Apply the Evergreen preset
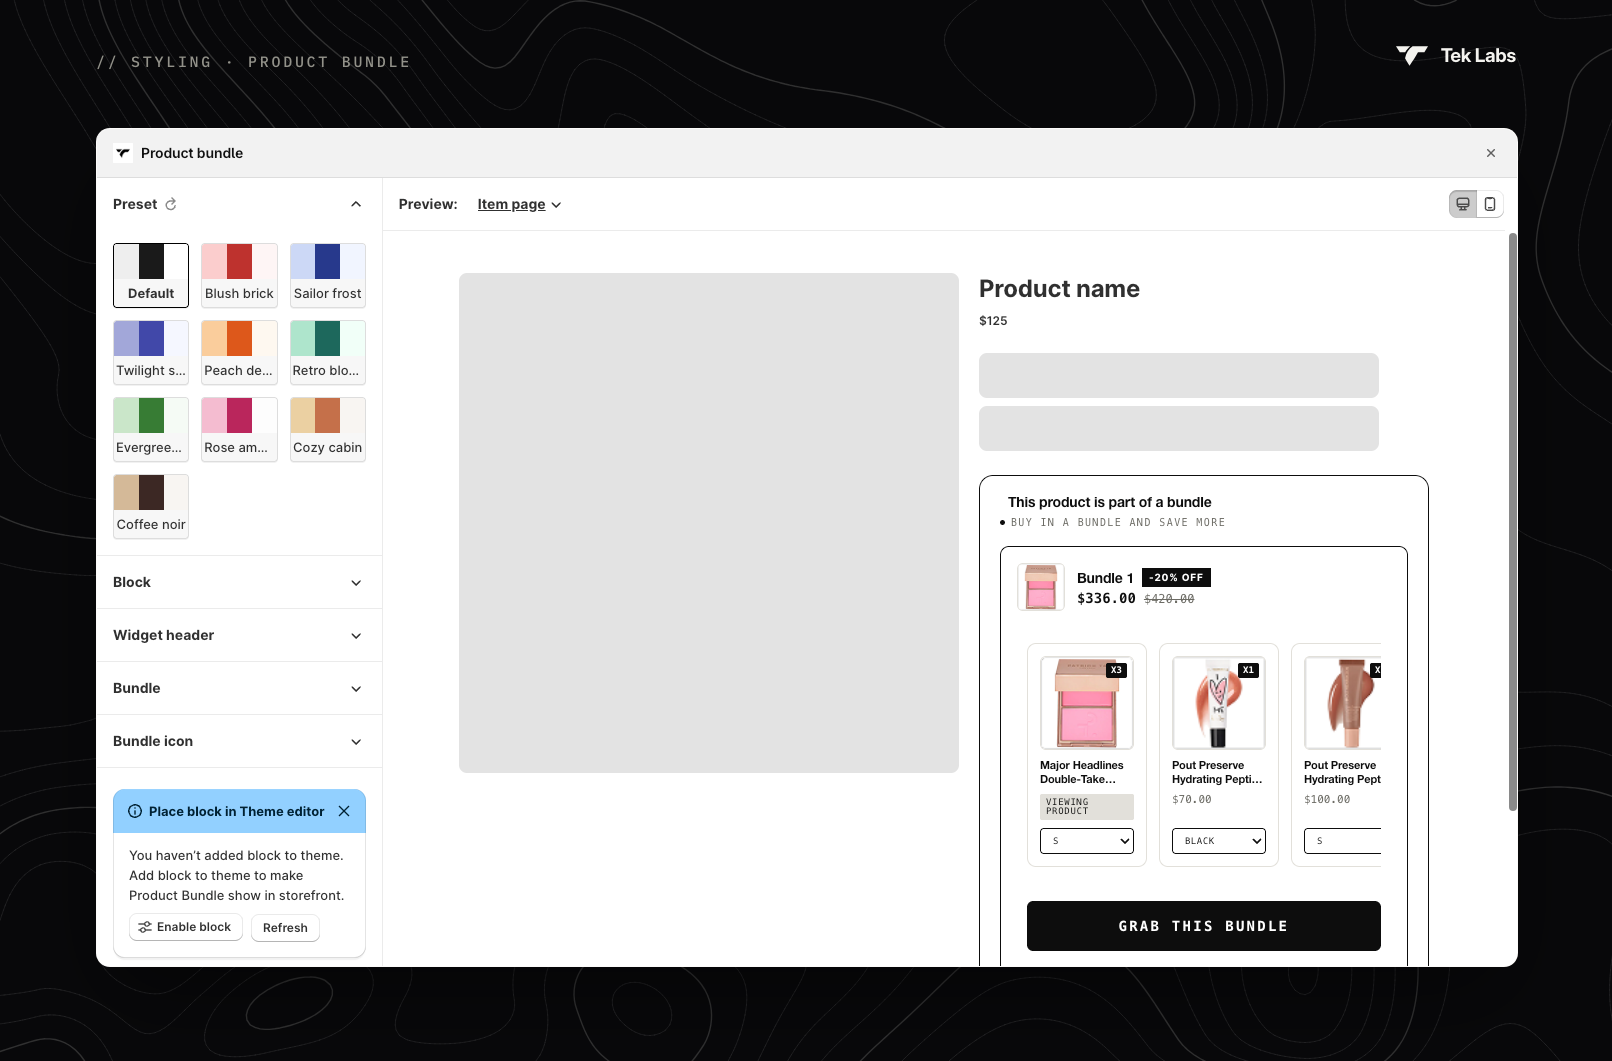The width and height of the screenshot is (1612, 1061). [151, 429]
